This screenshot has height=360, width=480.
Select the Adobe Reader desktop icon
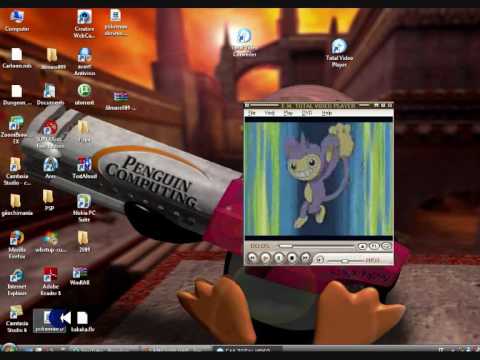pos(51,282)
